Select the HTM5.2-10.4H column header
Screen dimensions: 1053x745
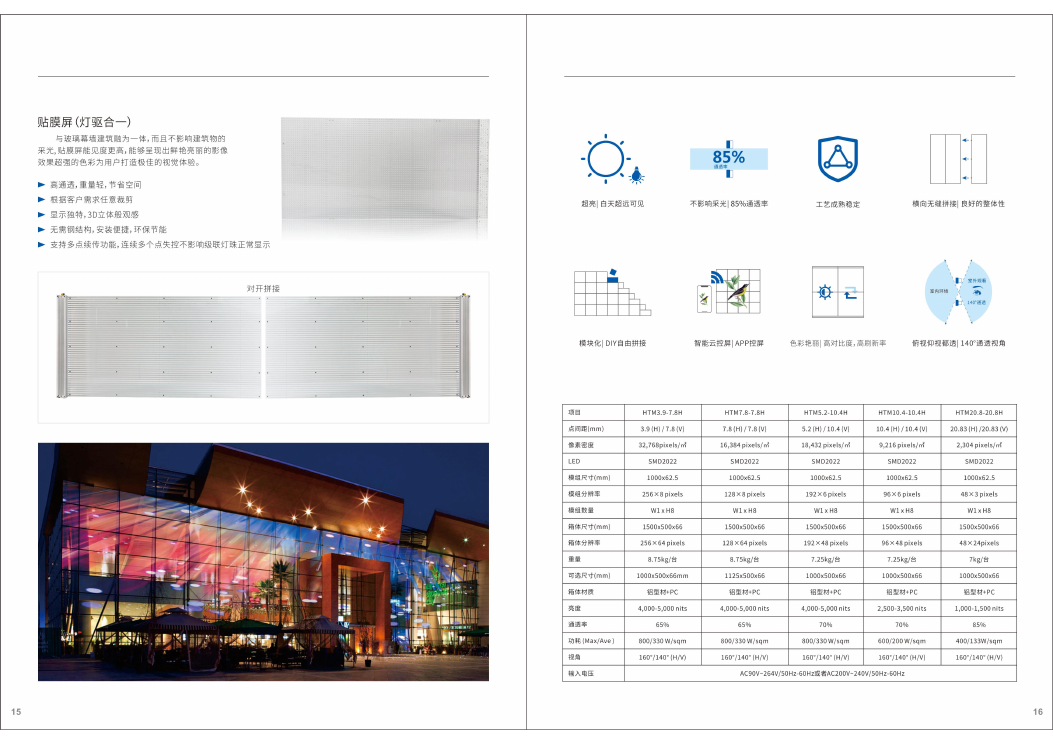tap(825, 412)
